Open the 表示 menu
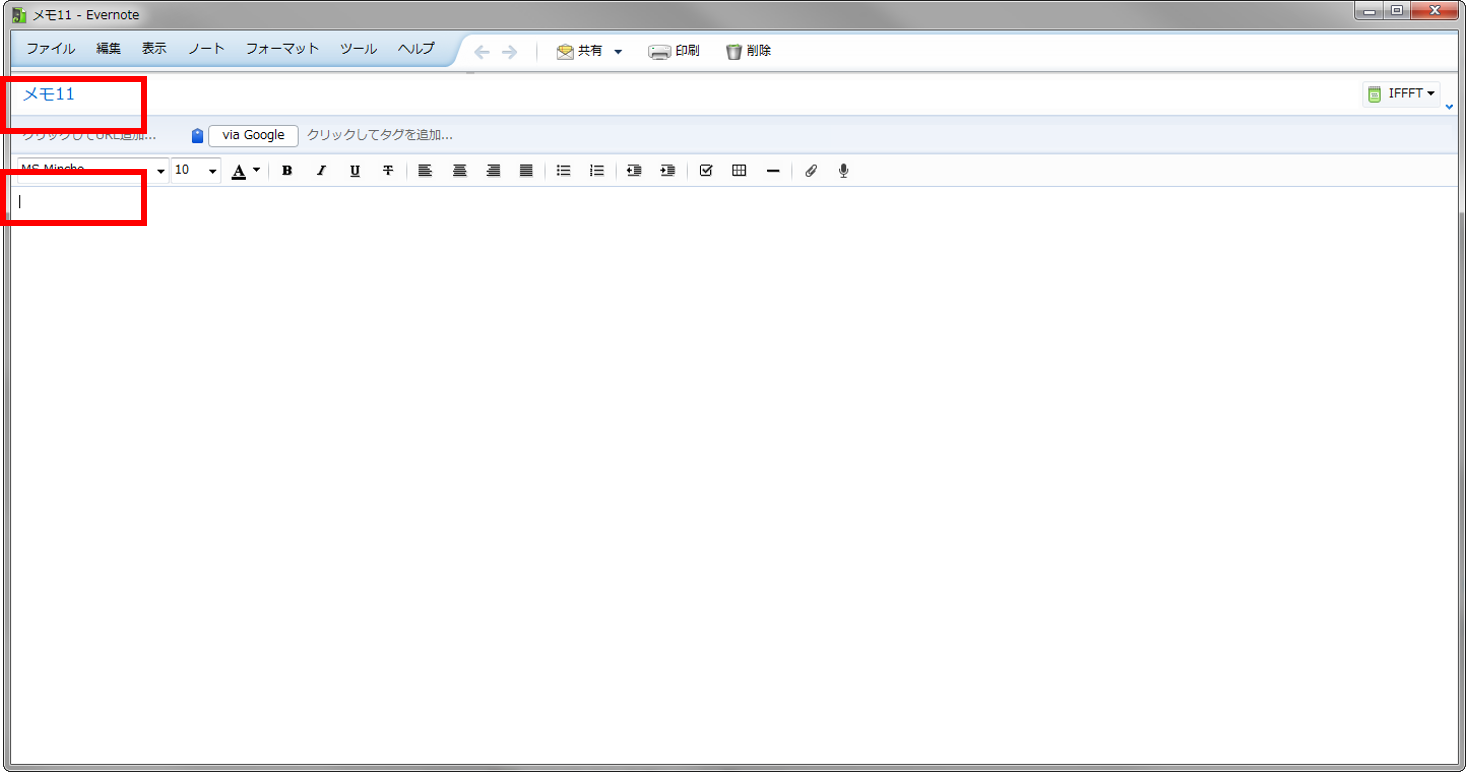This screenshot has width=1466, height=772. pyautogui.click(x=154, y=48)
